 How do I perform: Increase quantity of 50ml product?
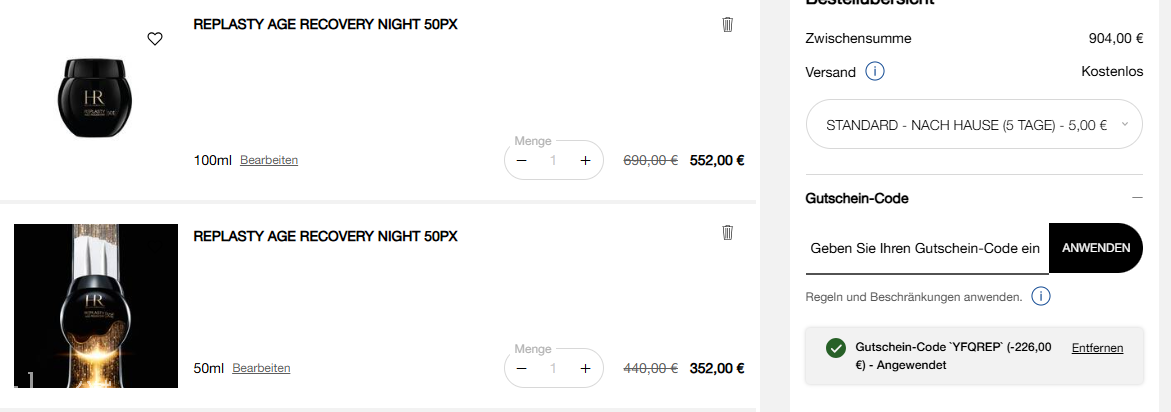pyautogui.click(x=585, y=368)
